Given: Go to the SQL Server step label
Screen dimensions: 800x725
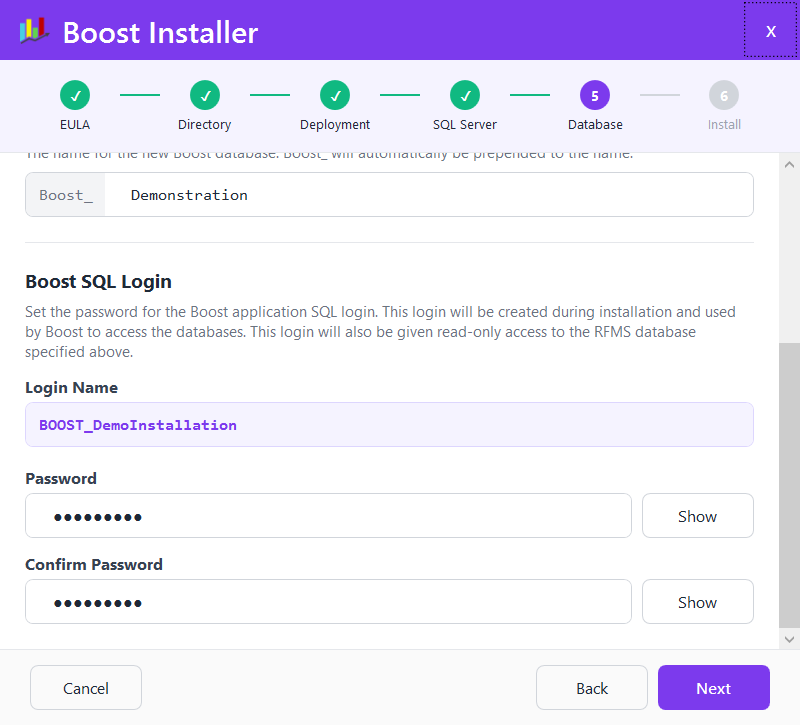Looking at the screenshot, I should coord(465,124).
